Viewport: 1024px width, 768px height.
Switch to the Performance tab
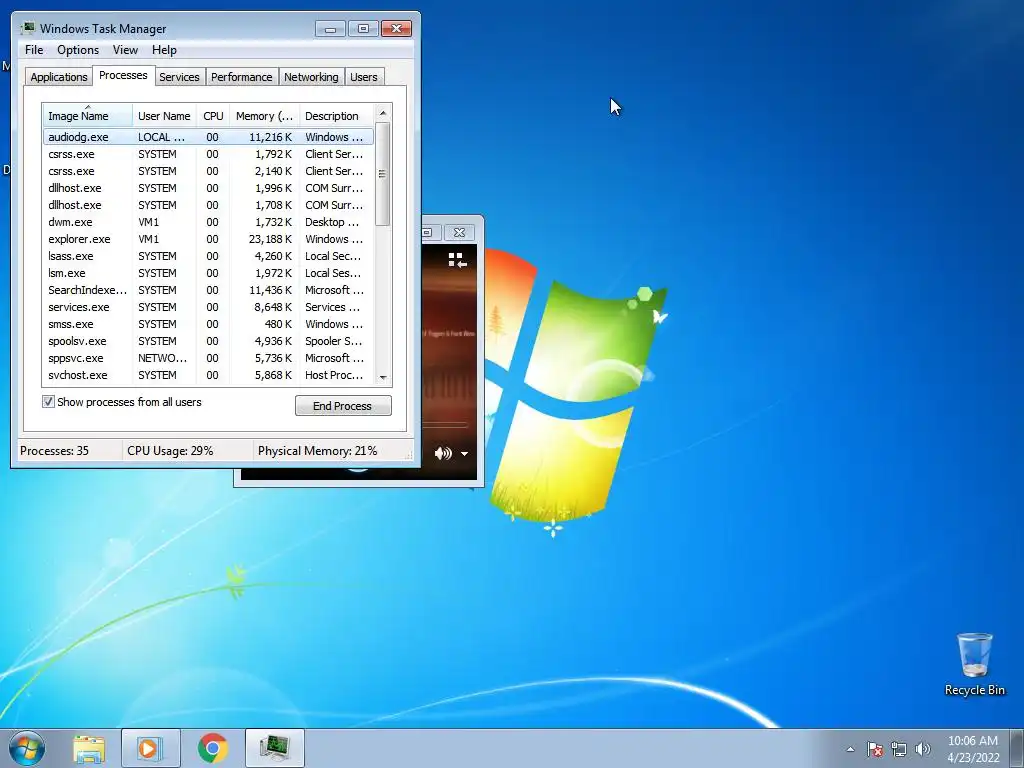[242, 77]
